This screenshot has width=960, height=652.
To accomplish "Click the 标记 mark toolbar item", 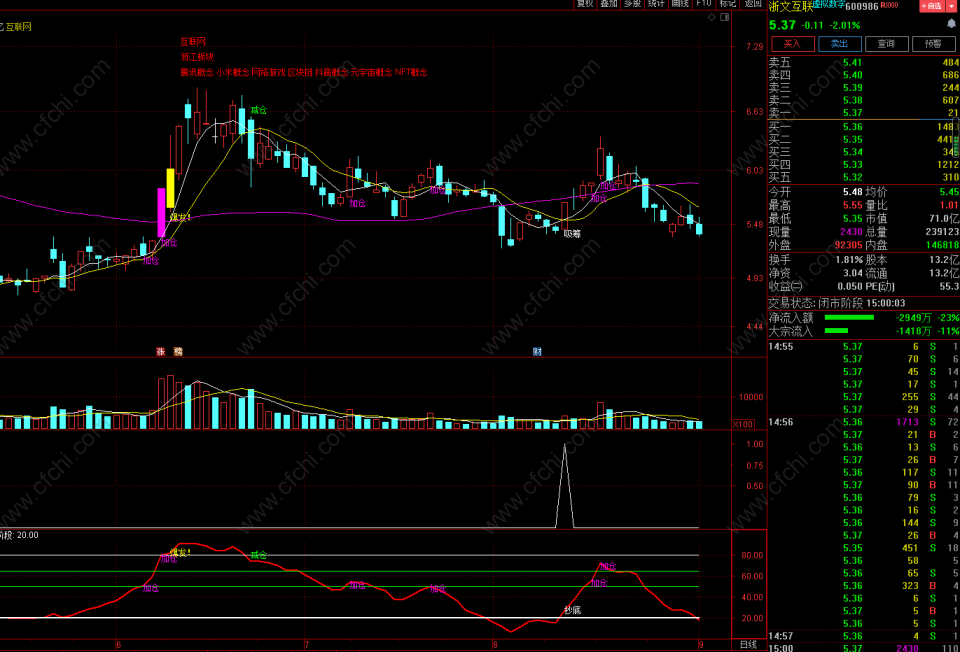I will tap(728, 4).
